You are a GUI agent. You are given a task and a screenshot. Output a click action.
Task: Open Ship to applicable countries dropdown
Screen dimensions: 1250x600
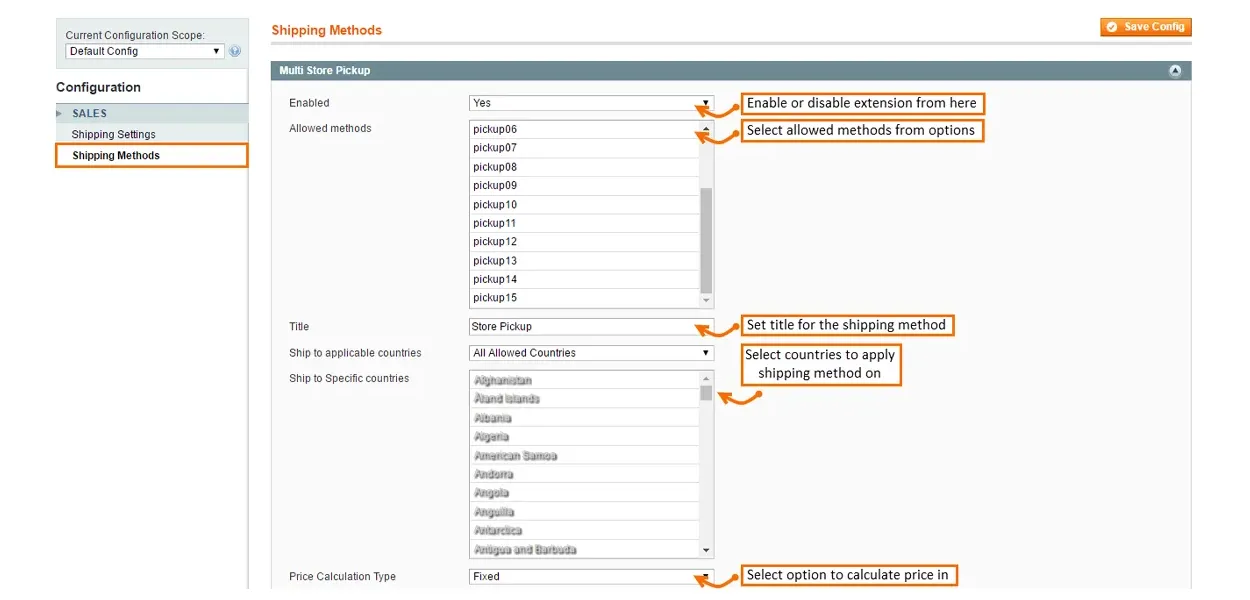point(591,353)
